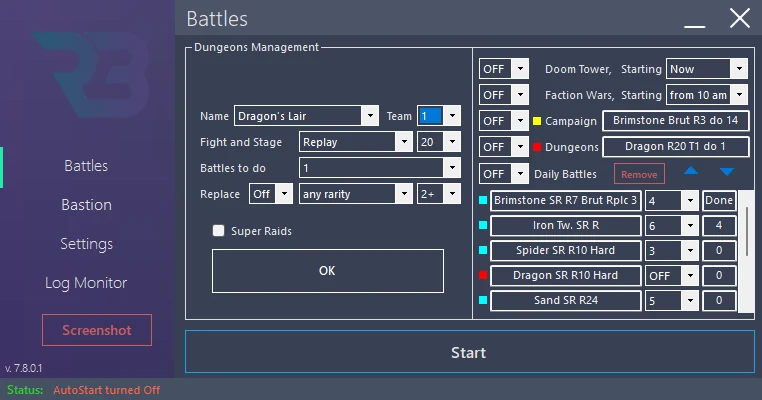The height and width of the screenshot is (400, 762).
Task: Open the Doom Tower Starting Now dropdown
Action: [739, 69]
